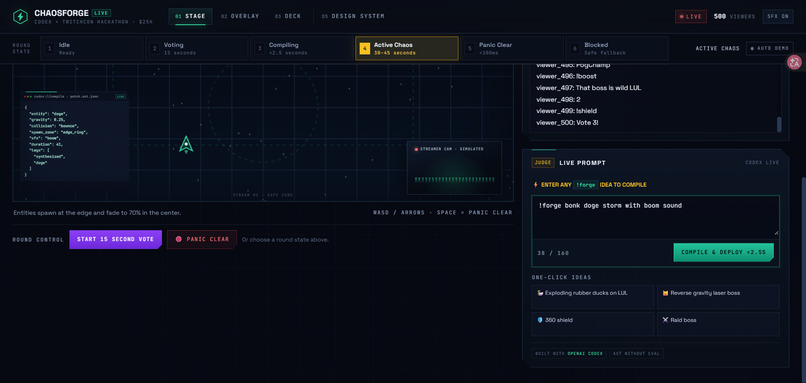
Task: Click the BUILT WITH OPENAI CODEX badge
Action: click(x=569, y=354)
